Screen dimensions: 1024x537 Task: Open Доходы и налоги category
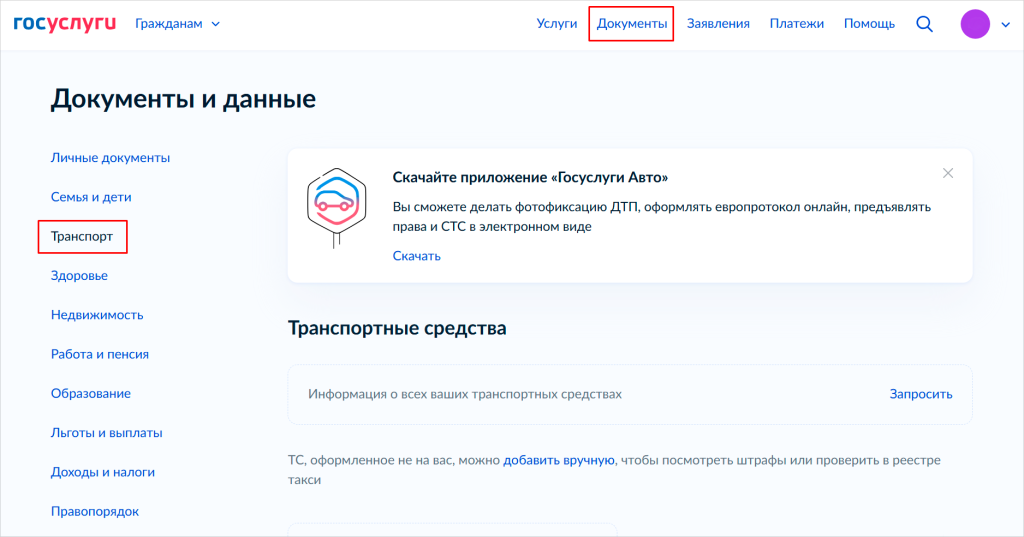[x=103, y=472]
